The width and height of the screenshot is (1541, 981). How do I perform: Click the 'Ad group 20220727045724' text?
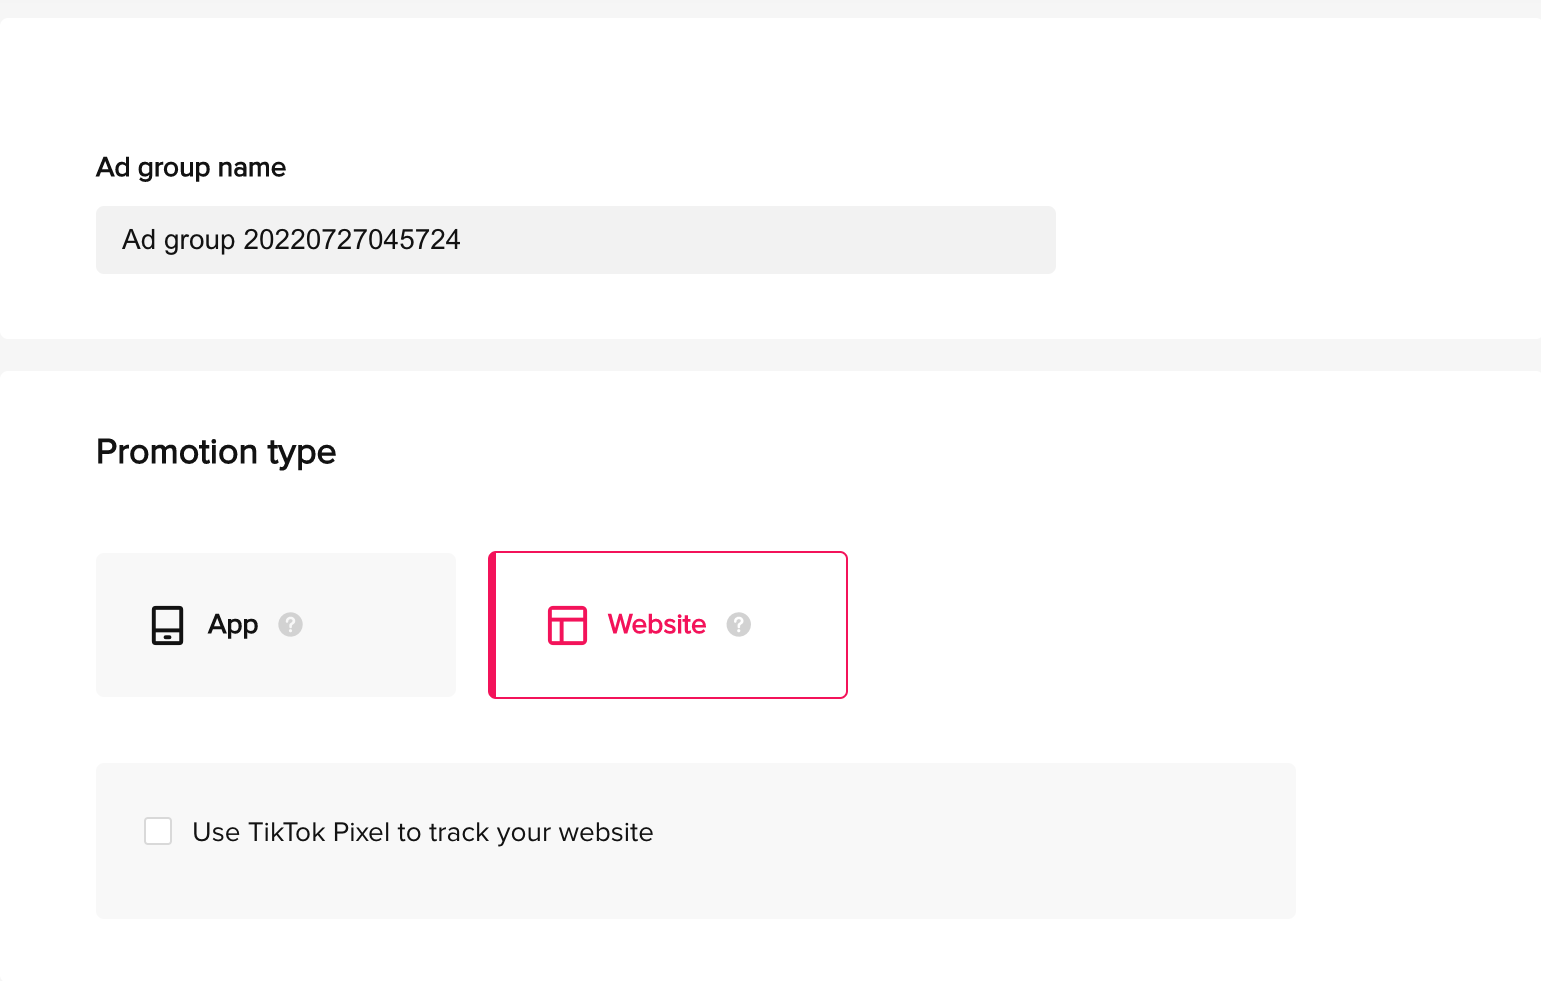click(291, 240)
